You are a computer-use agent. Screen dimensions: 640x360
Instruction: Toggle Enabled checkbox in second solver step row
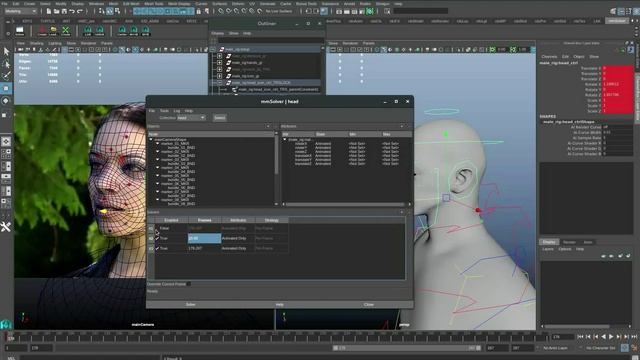coord(157,238)
